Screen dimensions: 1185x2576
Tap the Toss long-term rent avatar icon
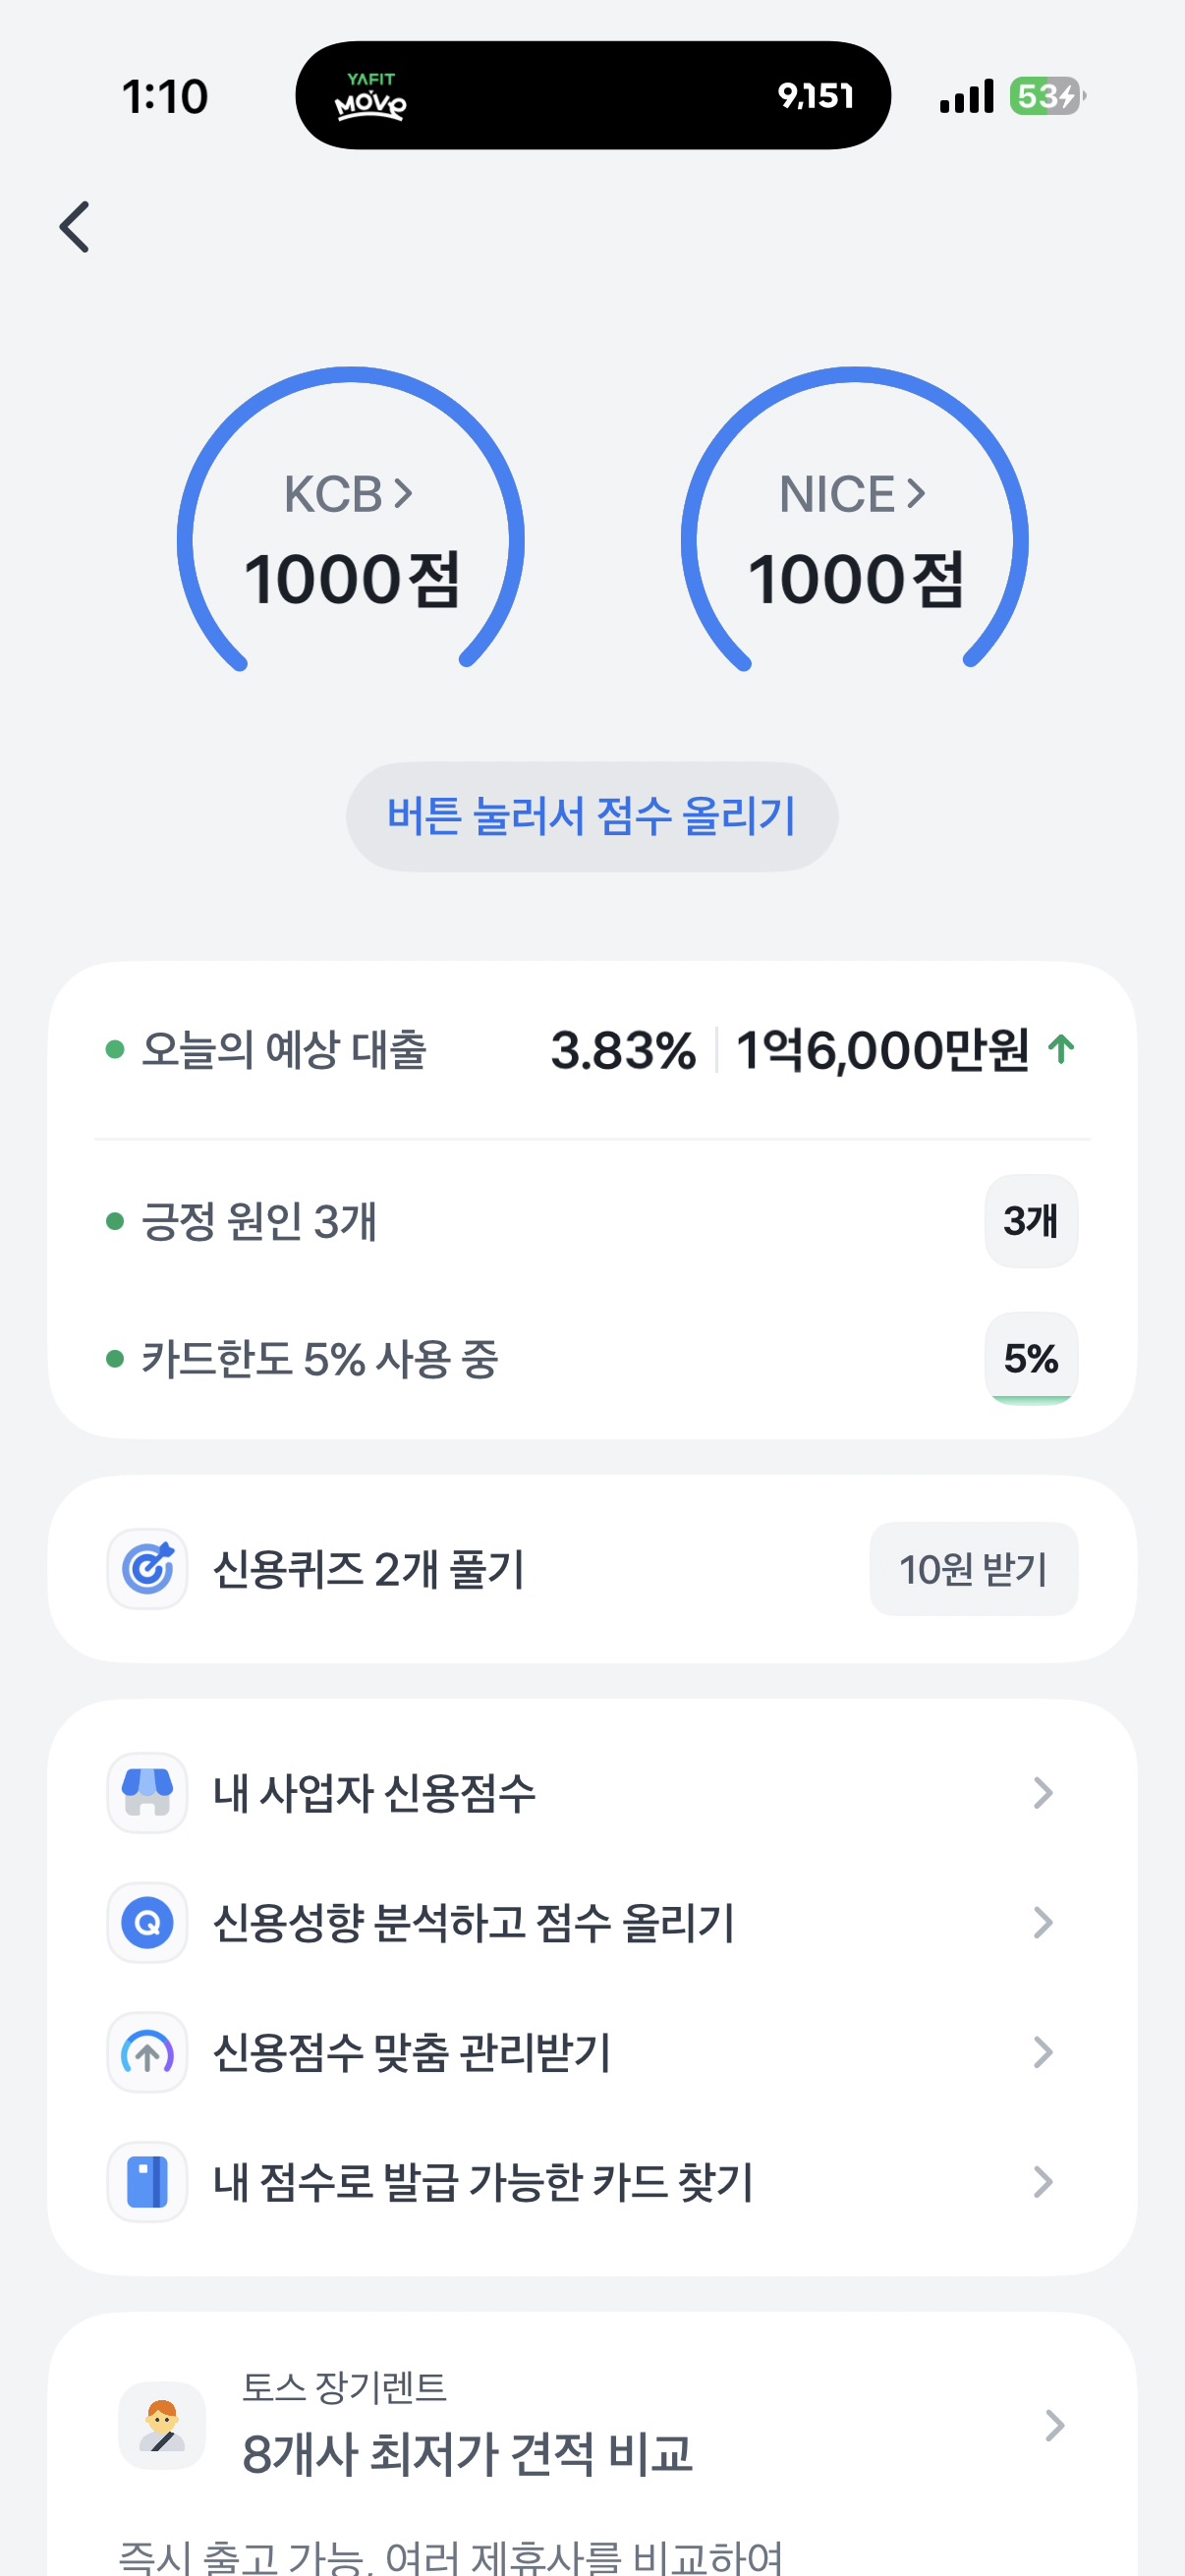162,2425
